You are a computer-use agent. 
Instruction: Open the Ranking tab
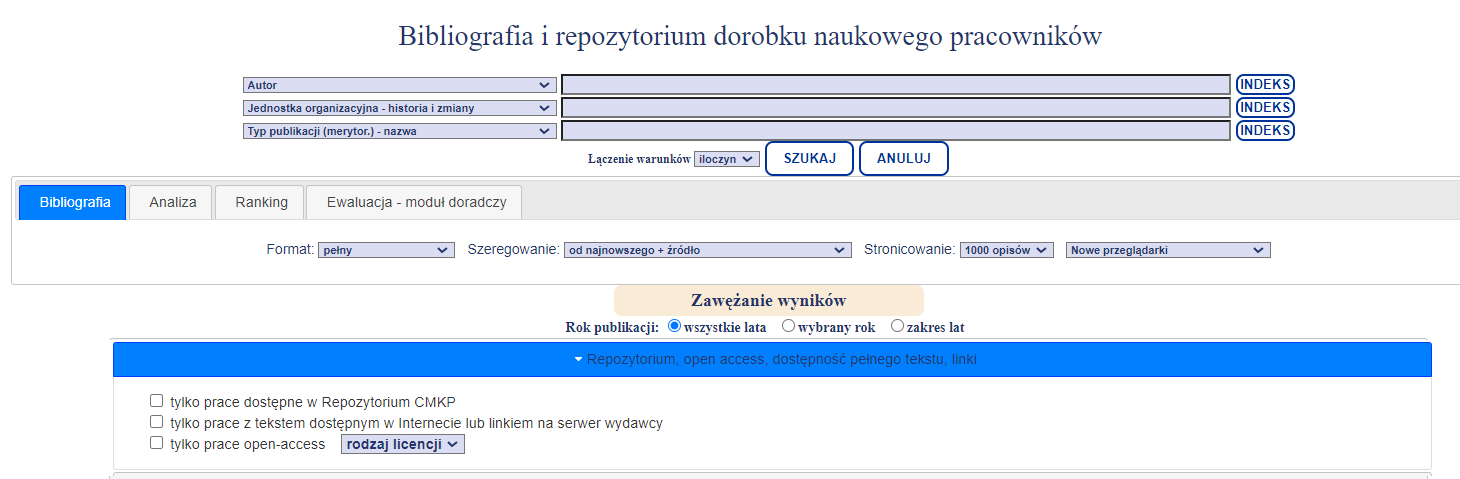[x=261, y=202]
